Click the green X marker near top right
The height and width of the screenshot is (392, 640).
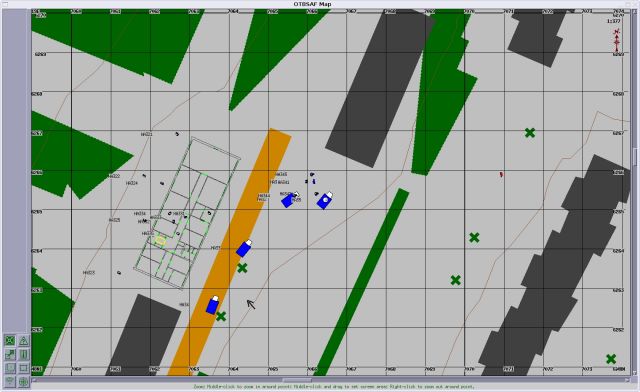[x=530, y=133]
